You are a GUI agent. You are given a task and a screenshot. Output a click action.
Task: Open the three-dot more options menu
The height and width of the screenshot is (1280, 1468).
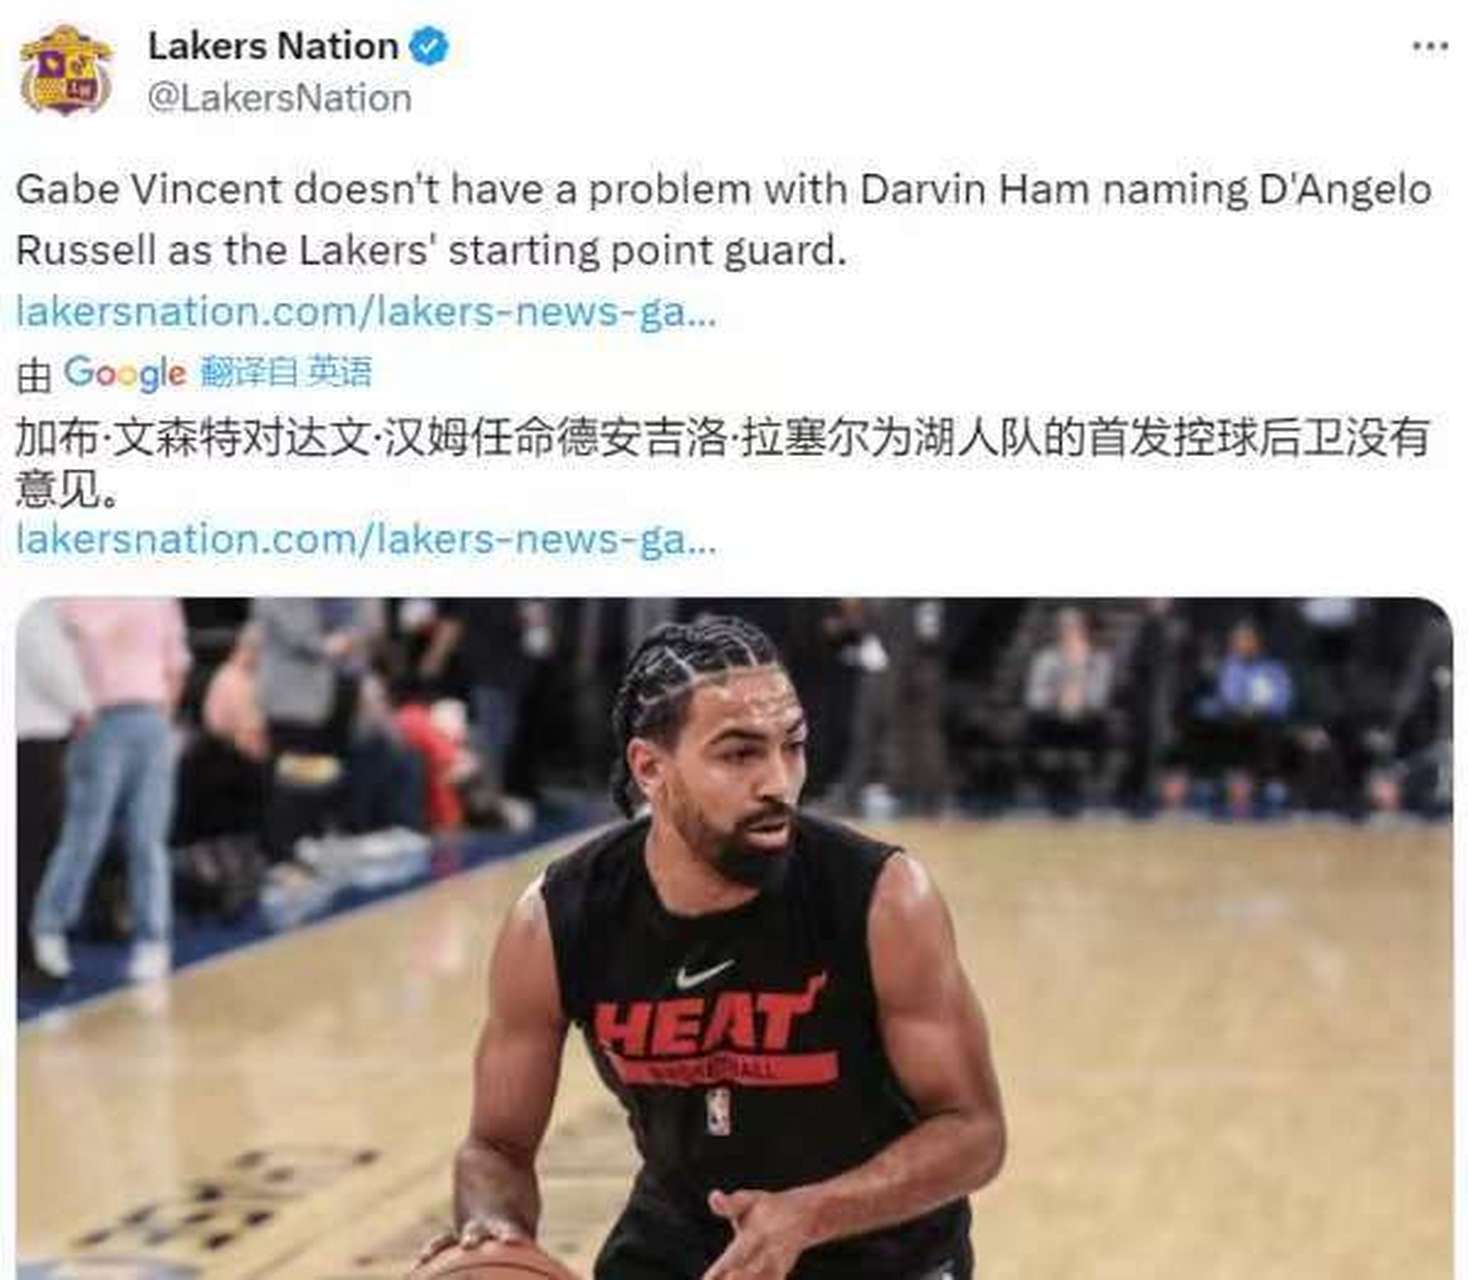(1430, 46)
